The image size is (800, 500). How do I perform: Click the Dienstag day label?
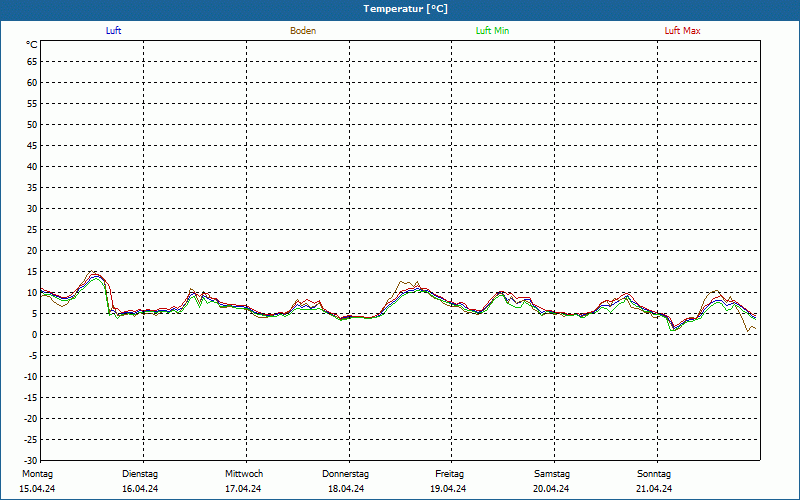140,474
